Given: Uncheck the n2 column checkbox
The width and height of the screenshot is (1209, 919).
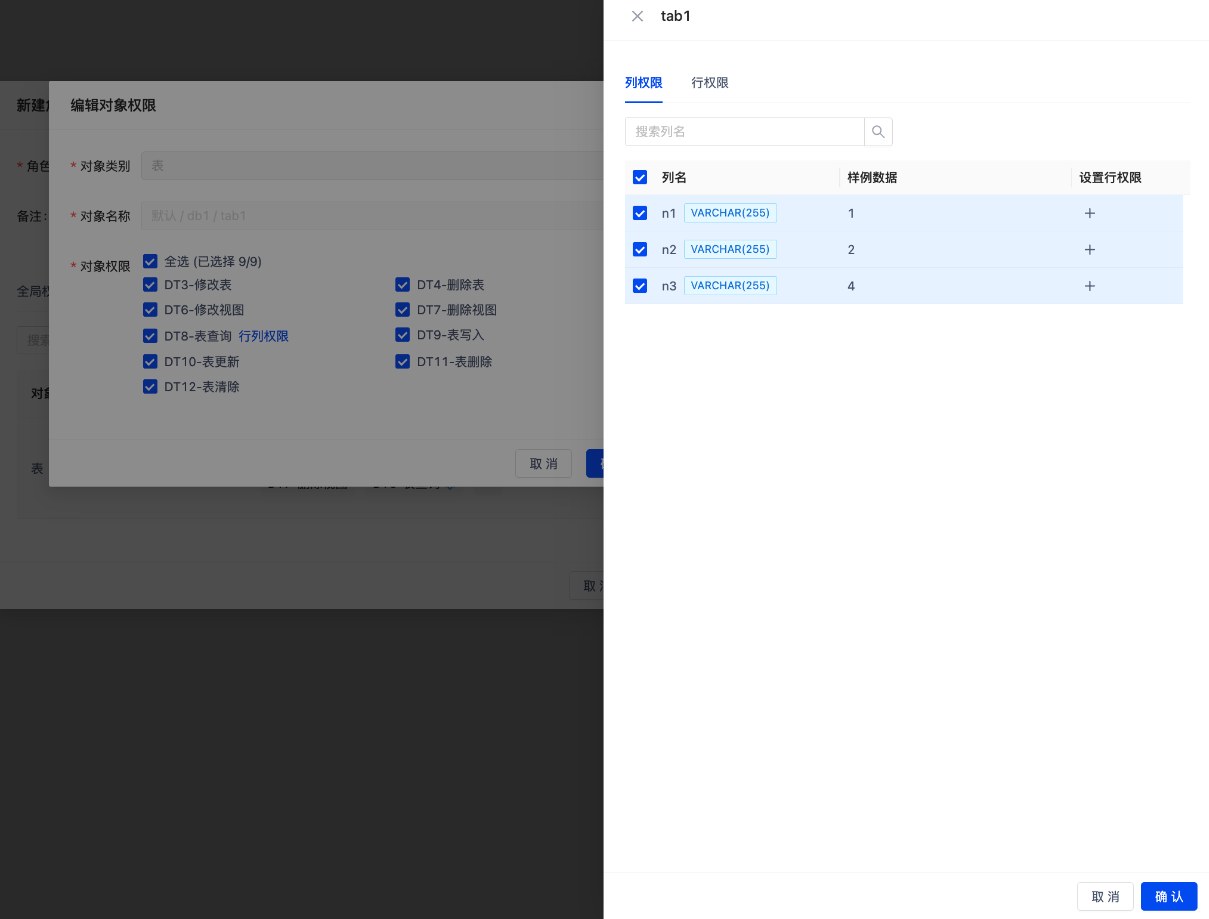Looking at the screenshot, I should [640, 249].
